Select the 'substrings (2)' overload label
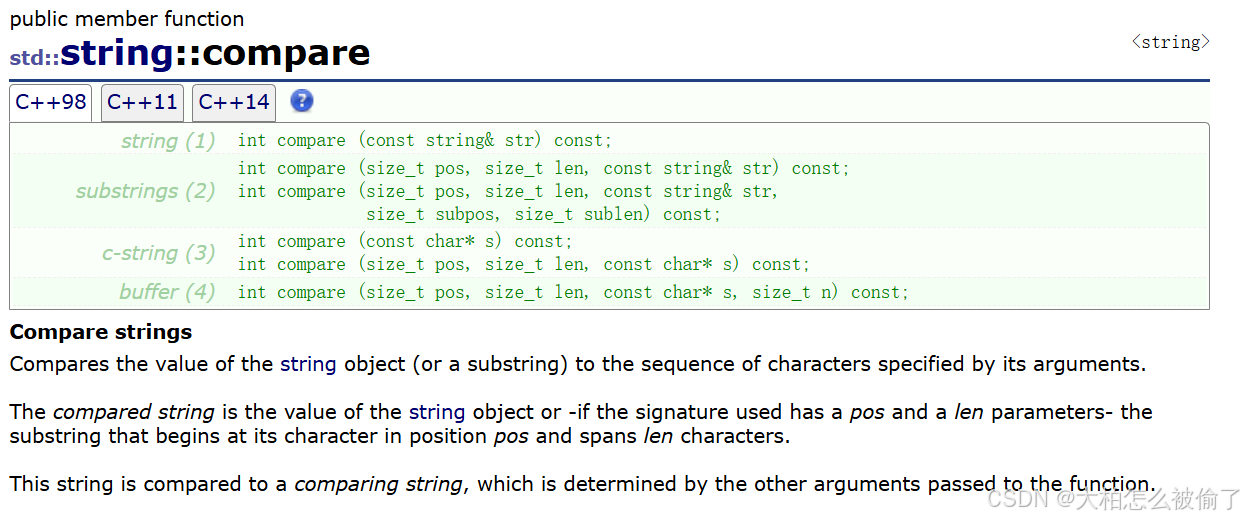The height and width of the screenshot is (518, 1246). click(x=146, y=191)
